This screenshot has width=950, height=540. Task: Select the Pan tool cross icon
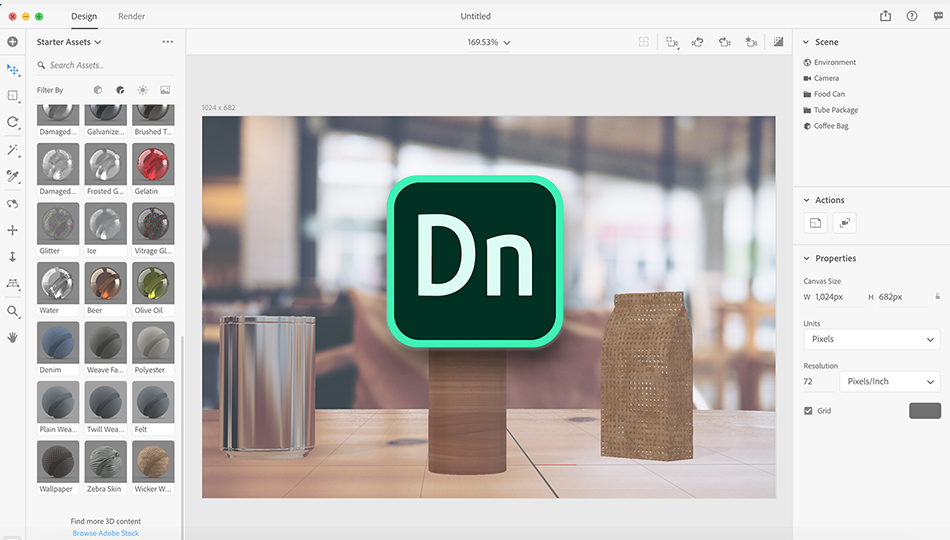pos(13,230)
